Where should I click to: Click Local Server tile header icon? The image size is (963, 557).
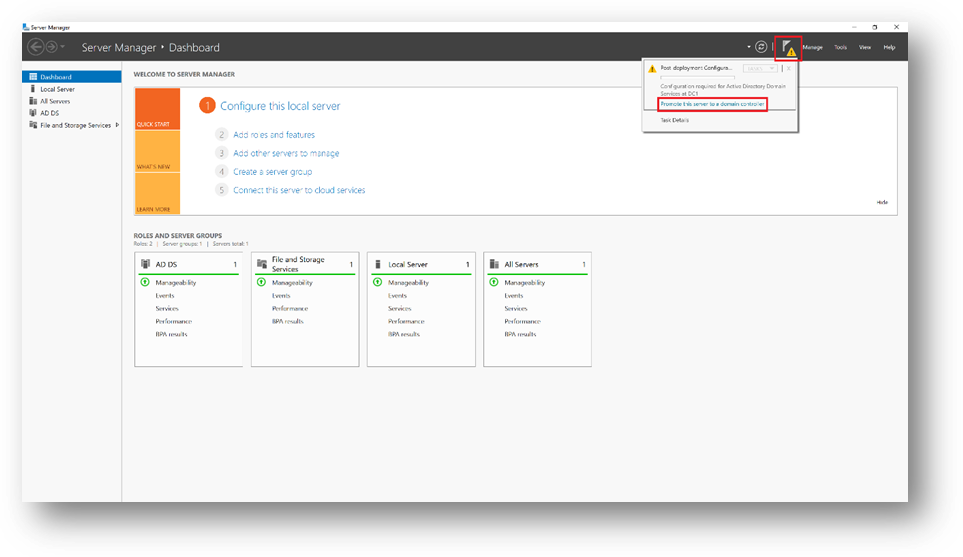coord(378,264)
